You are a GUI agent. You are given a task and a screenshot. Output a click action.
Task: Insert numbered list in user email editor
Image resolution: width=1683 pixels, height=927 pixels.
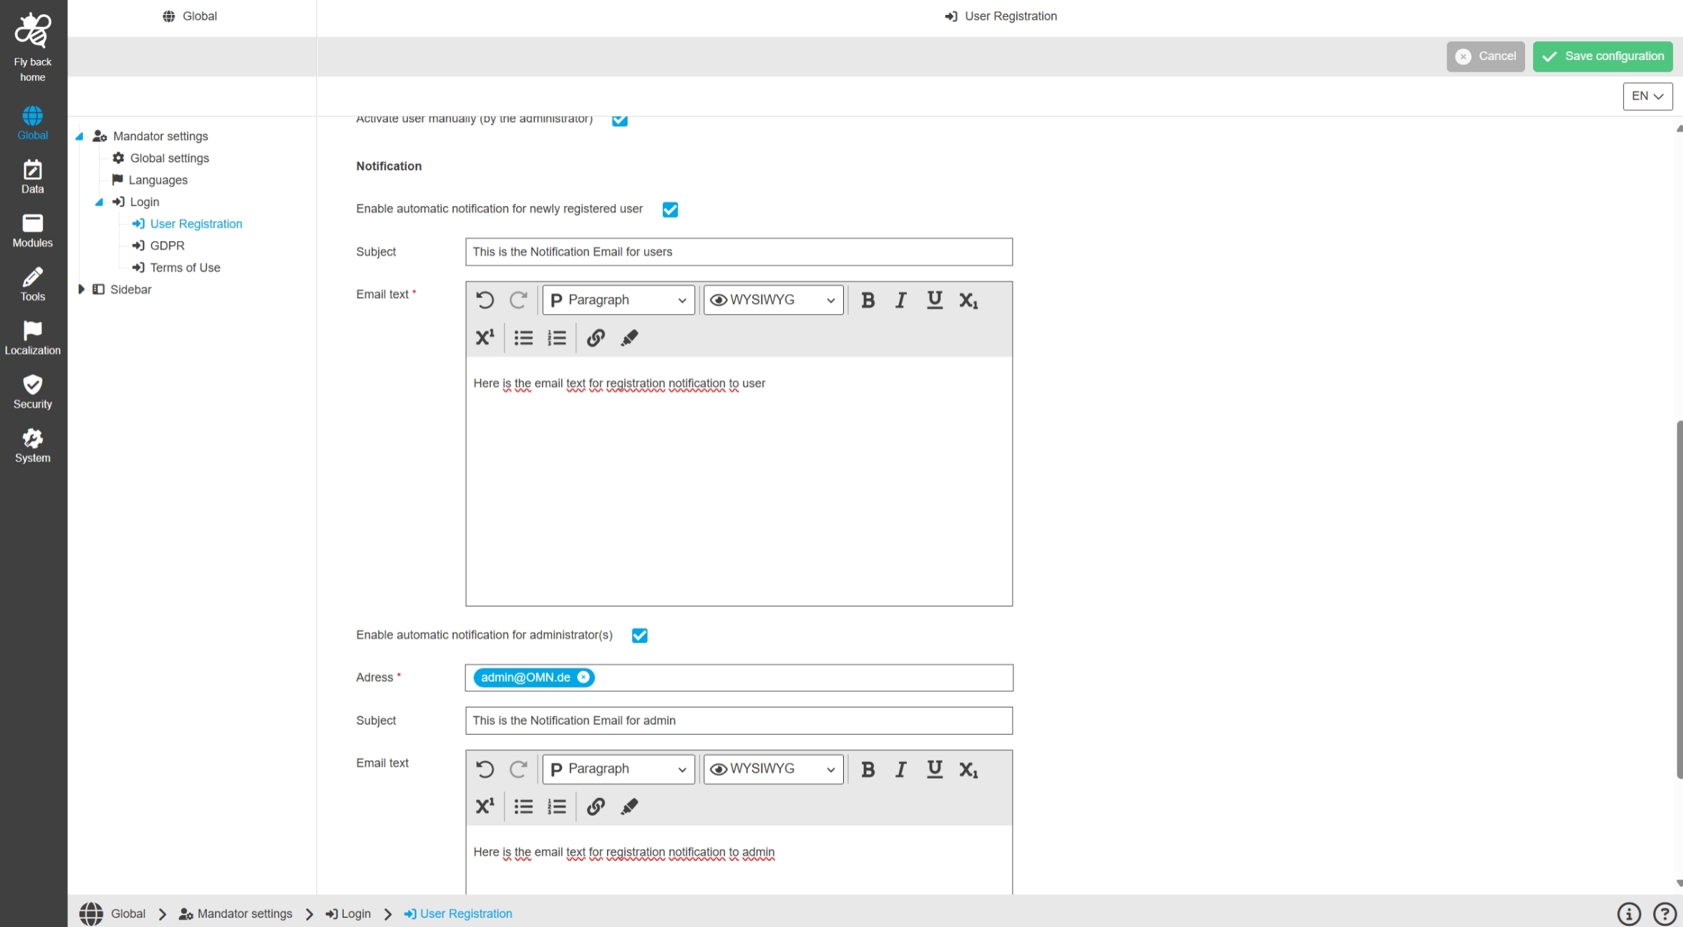tap(557, 338)
